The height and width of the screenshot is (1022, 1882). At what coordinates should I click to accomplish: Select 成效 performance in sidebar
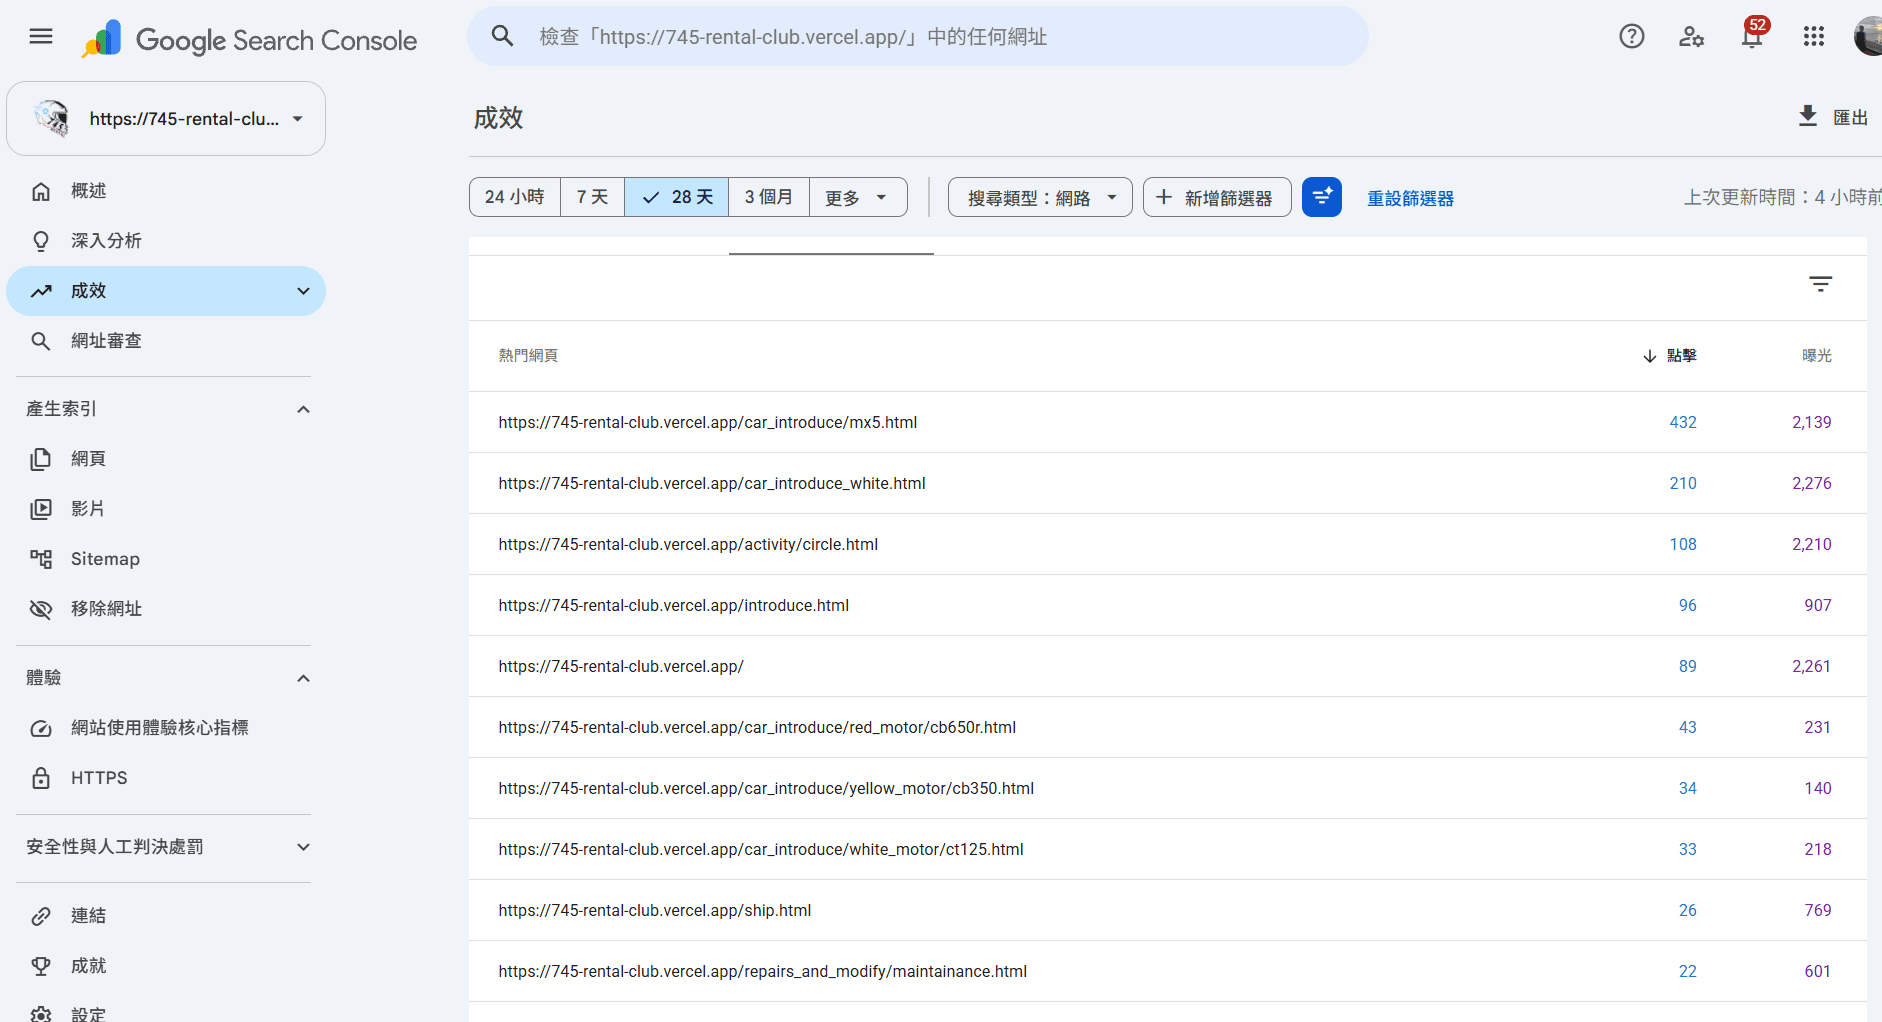[166, 291]
